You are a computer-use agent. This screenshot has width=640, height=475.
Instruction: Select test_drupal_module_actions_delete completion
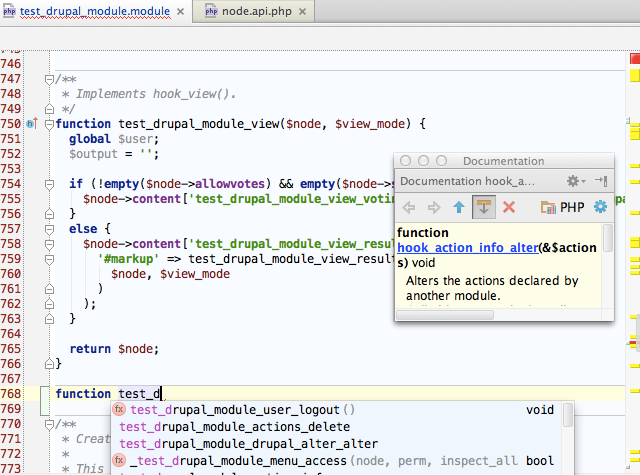tap(336, 426)
